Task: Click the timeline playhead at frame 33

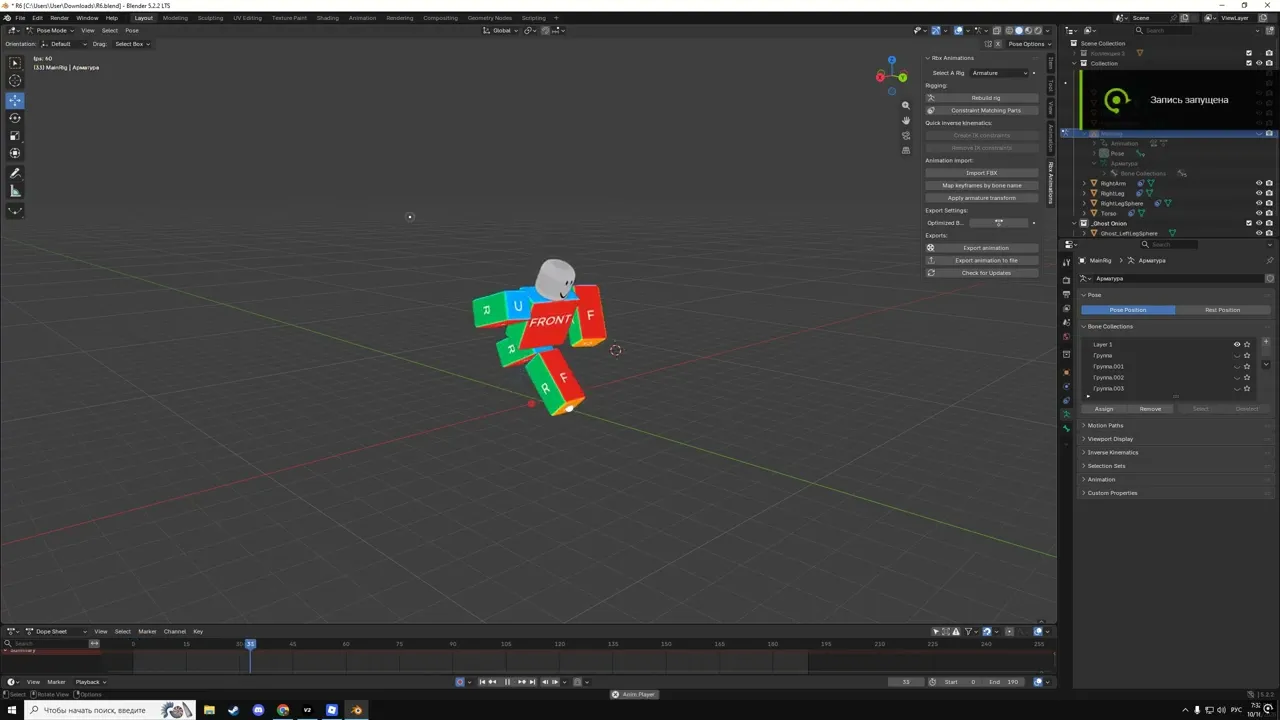Action: coord(250,644)
